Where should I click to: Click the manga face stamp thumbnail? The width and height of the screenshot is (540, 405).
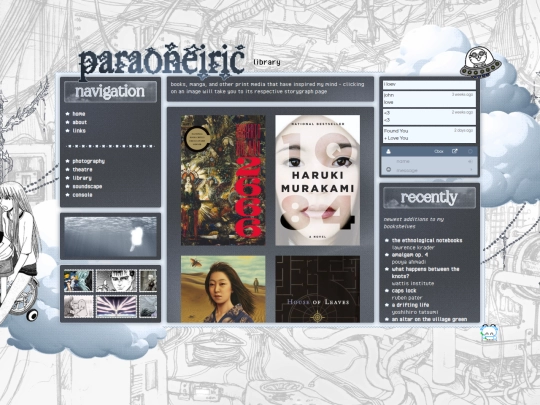click(116, 281)
